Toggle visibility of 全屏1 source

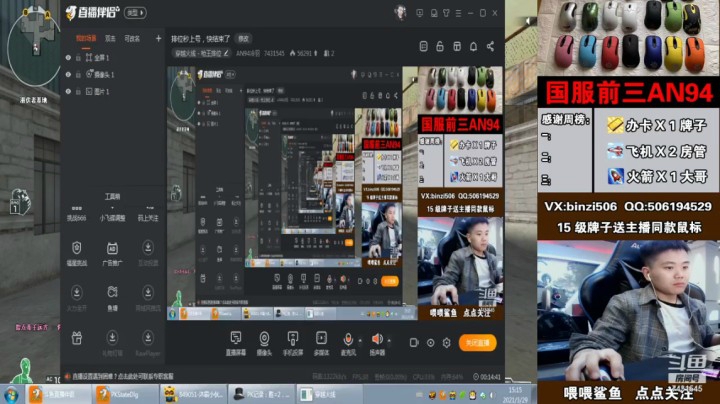(x=68, y=58)
